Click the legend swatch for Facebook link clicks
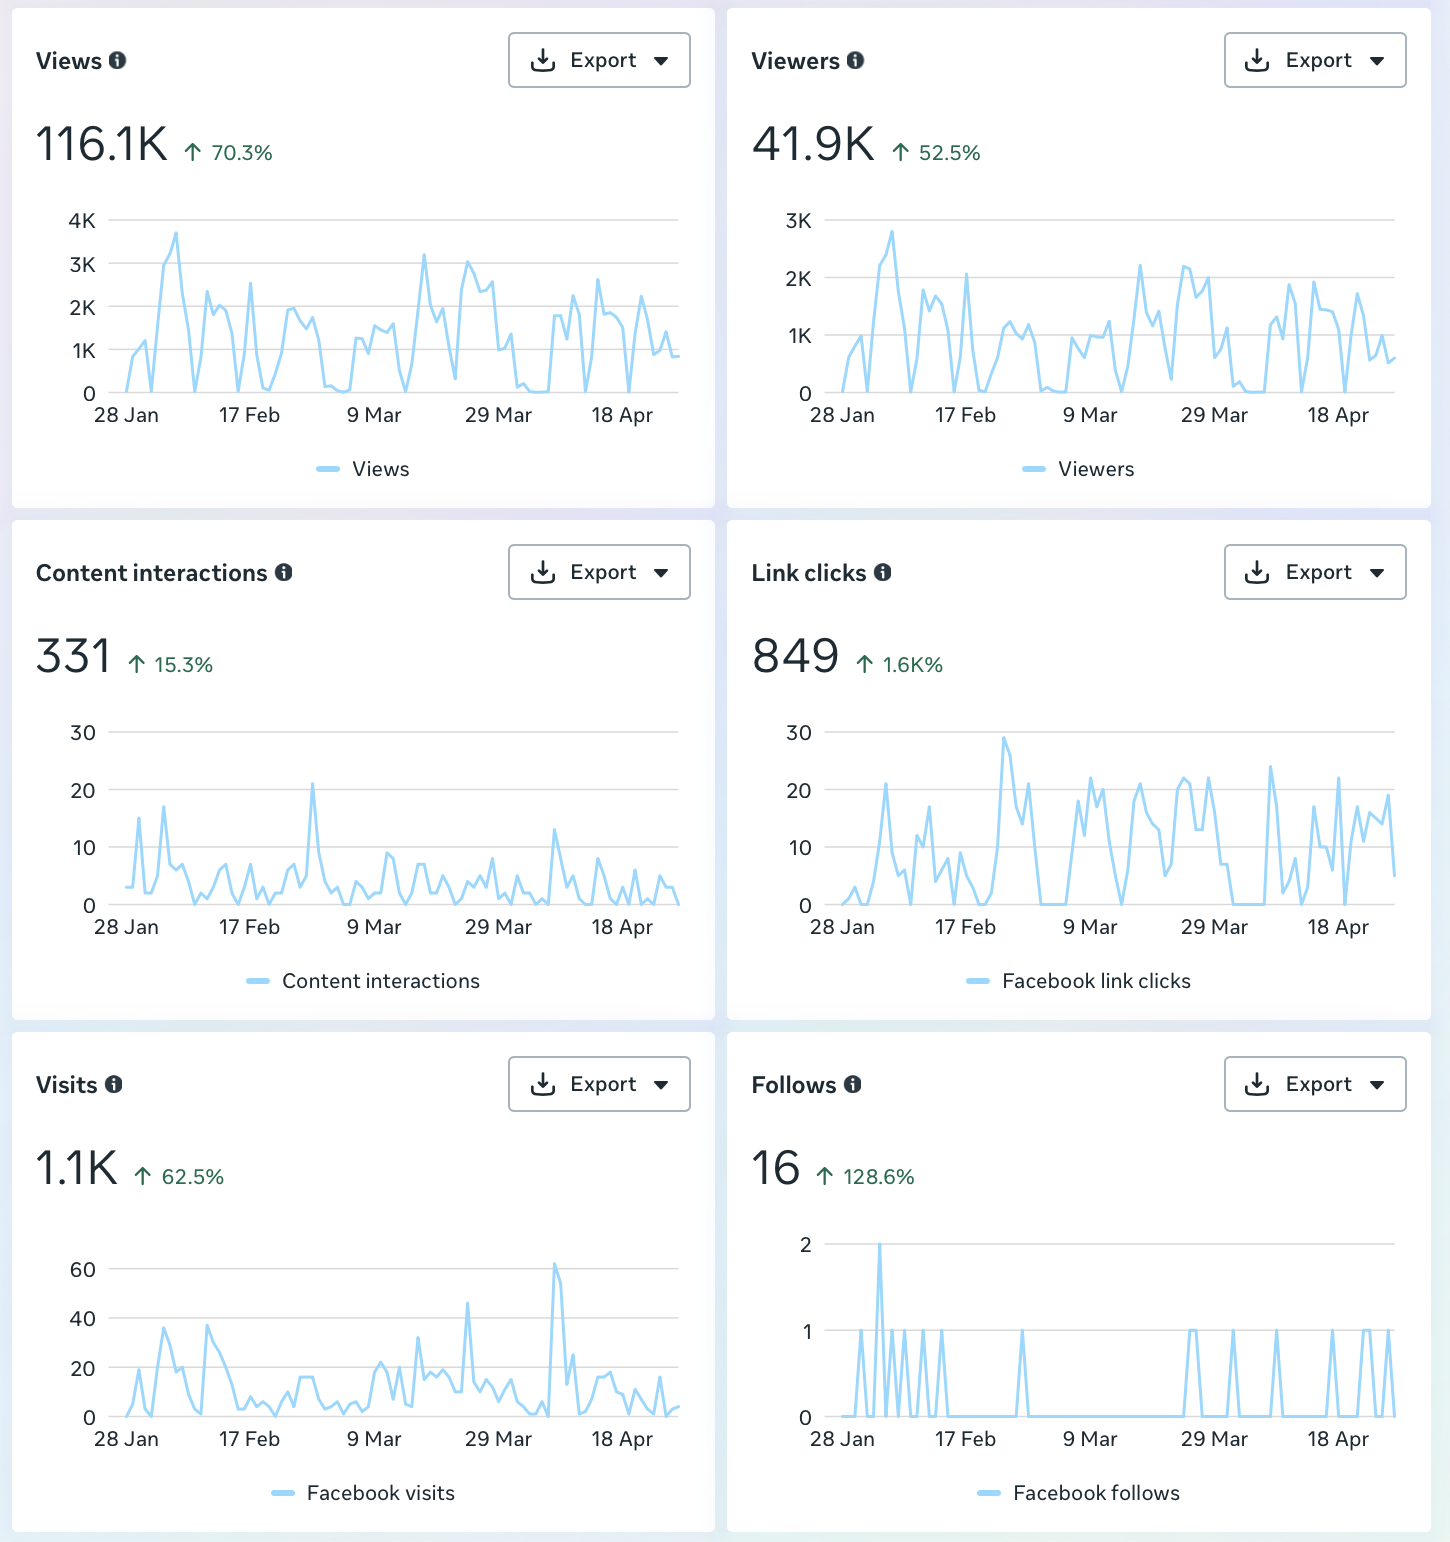 [x=978, y=981]
